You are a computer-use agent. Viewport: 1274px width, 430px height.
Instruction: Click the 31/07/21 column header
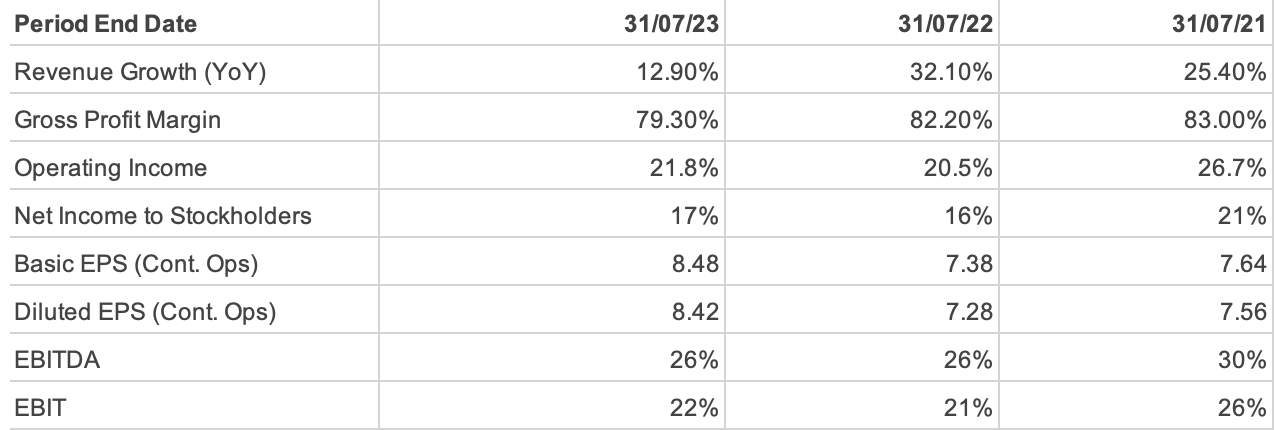(x=1219, y=25)
